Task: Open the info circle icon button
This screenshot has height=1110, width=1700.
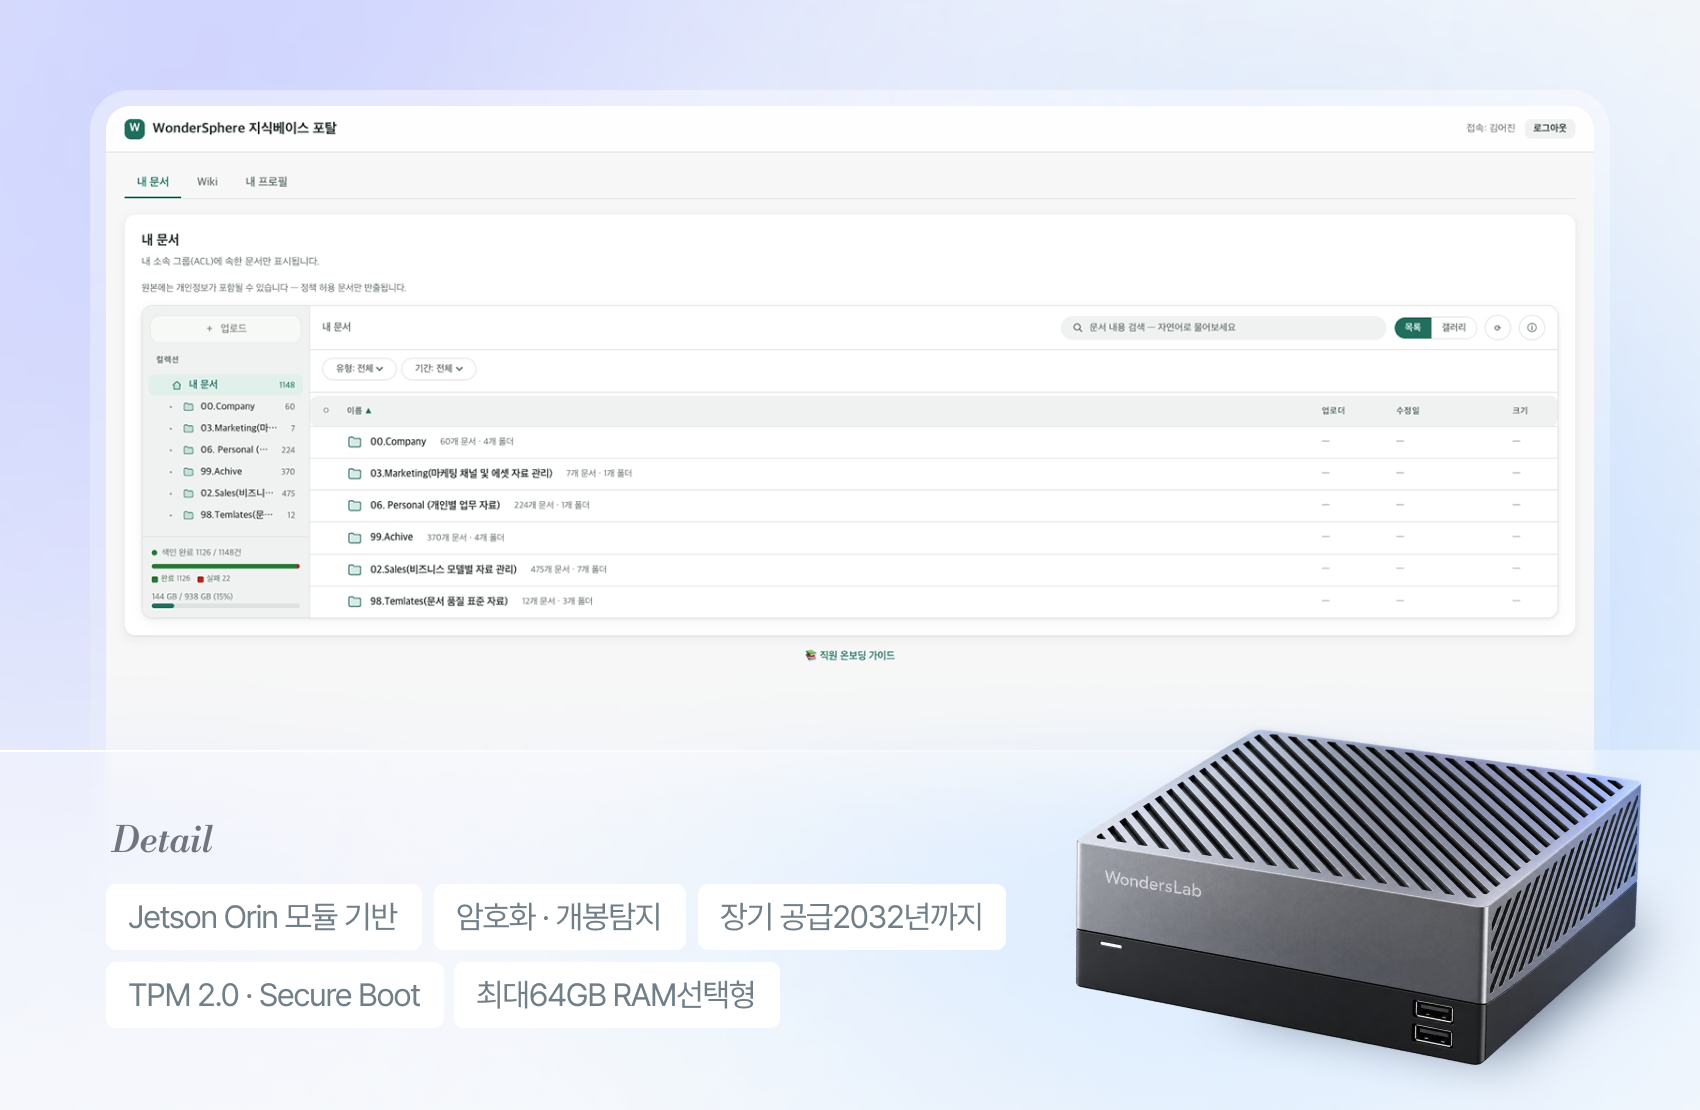Action: click(x=1531, y=328)
